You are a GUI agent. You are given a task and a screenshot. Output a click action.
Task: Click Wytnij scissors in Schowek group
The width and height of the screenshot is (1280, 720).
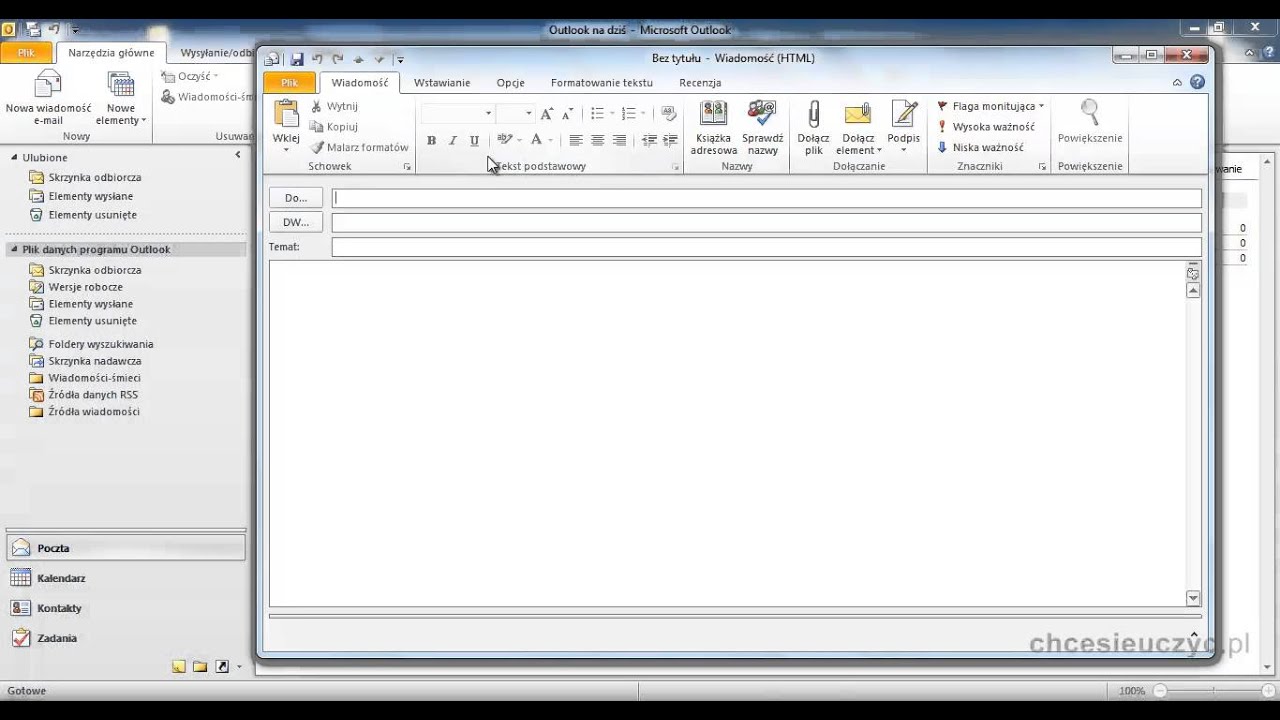(334, 106)
